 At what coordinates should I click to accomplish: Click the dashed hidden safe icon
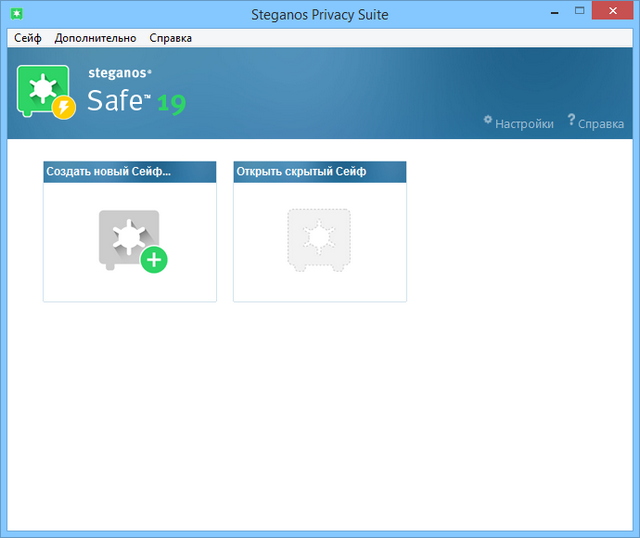pos(319,240)
